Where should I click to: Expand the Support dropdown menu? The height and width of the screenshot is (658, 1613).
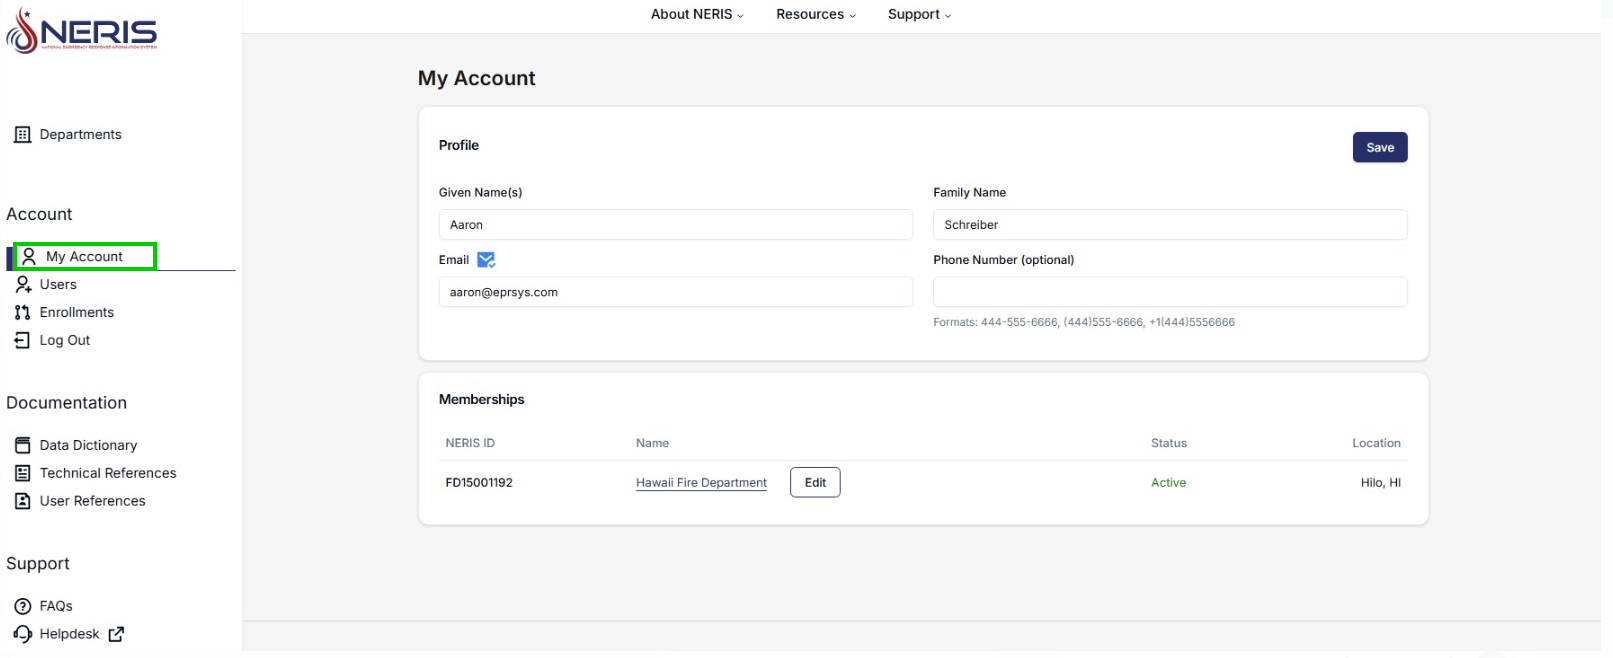919,15
